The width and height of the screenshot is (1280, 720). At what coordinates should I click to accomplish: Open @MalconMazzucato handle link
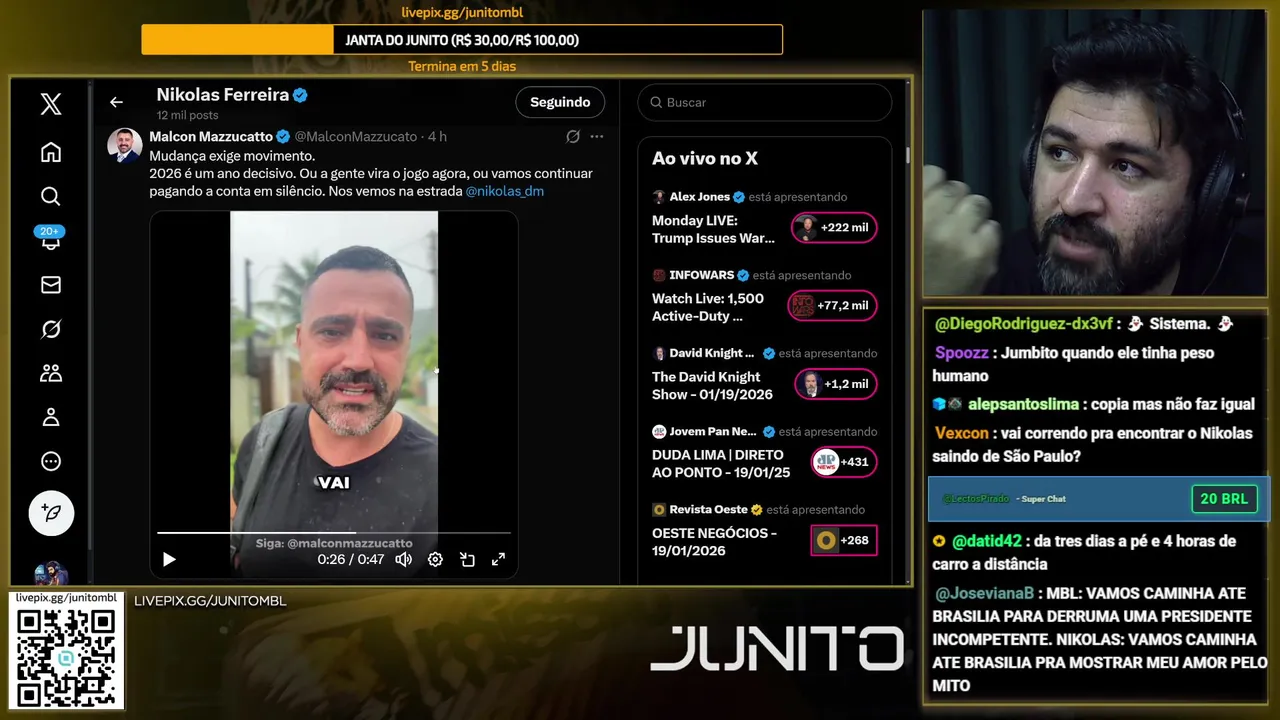click(355, 136)
